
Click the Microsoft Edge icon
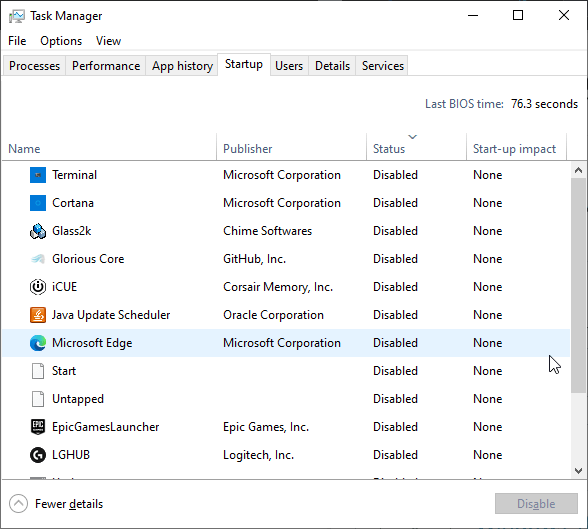point(38,343)
